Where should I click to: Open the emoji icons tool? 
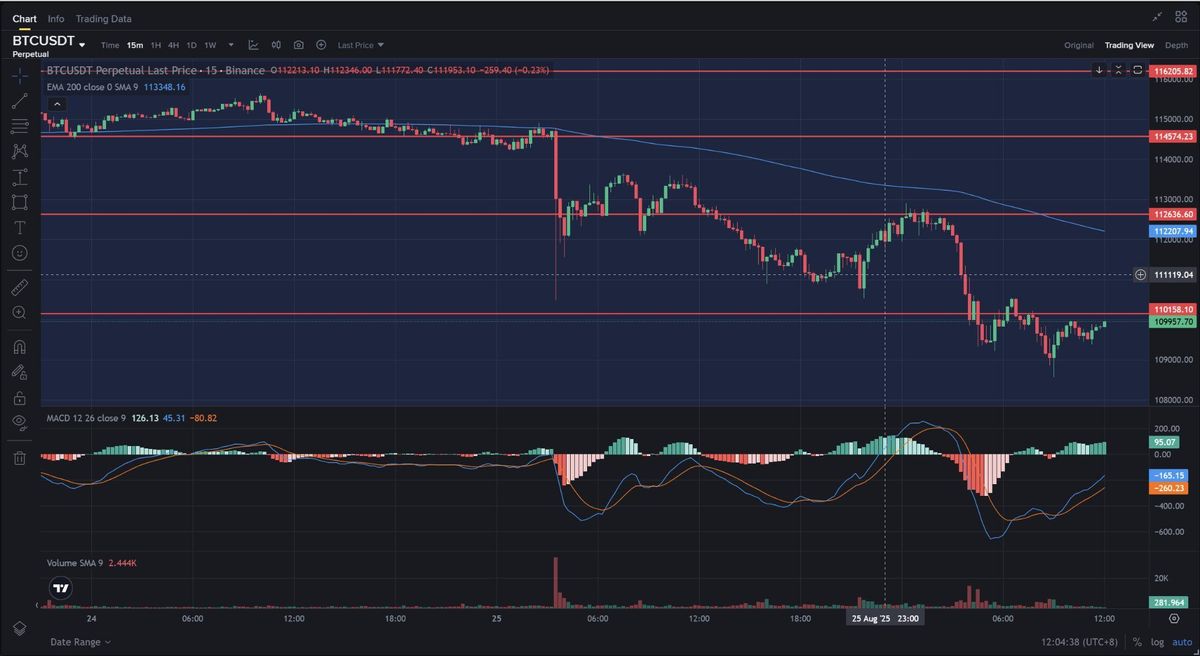pyautogui.click(x=19, y=253)
